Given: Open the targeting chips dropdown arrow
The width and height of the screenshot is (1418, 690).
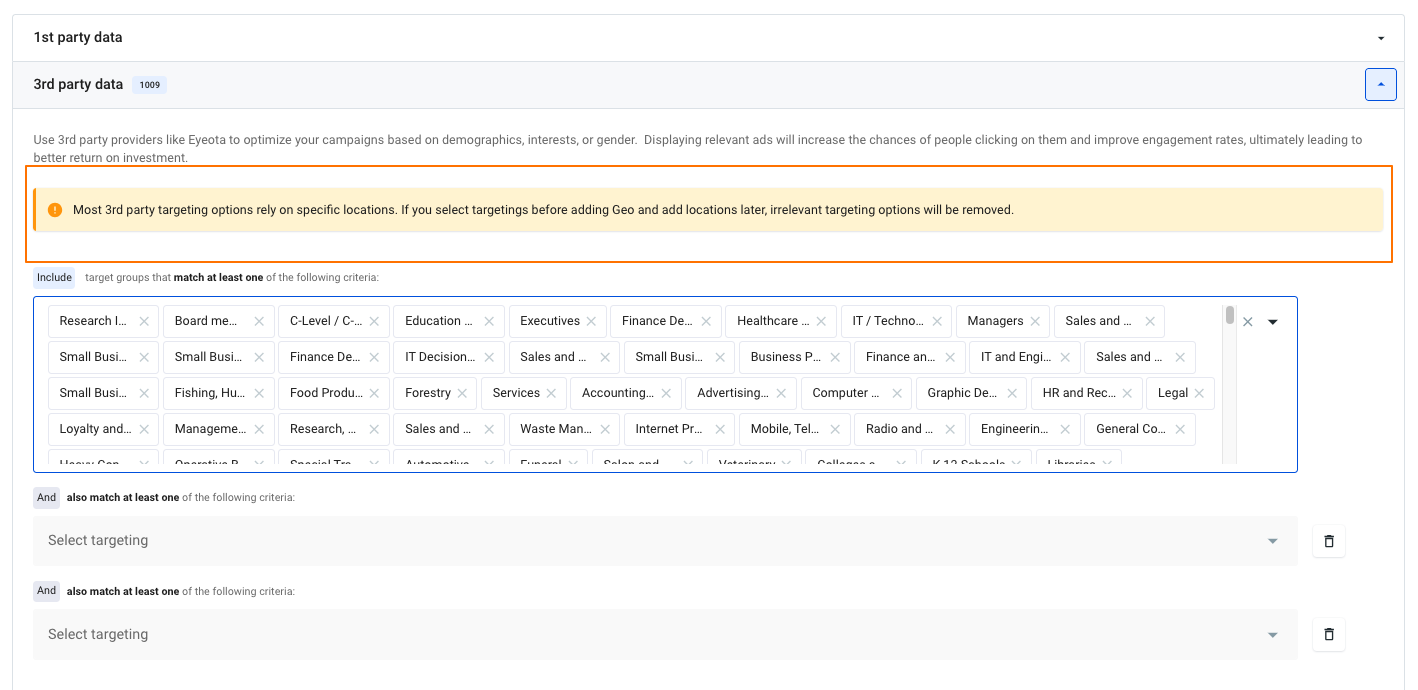Looking at the screenshot, I should point(1273,321).
